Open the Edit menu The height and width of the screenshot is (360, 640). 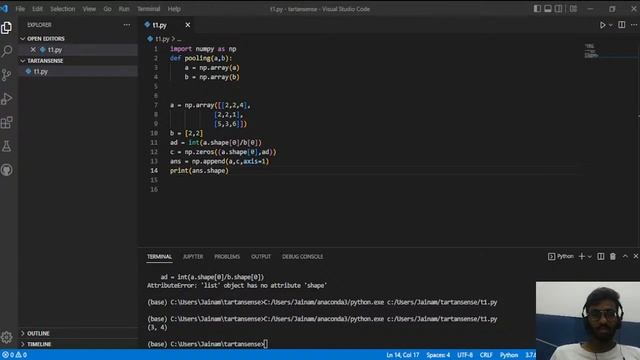[37, 9]
